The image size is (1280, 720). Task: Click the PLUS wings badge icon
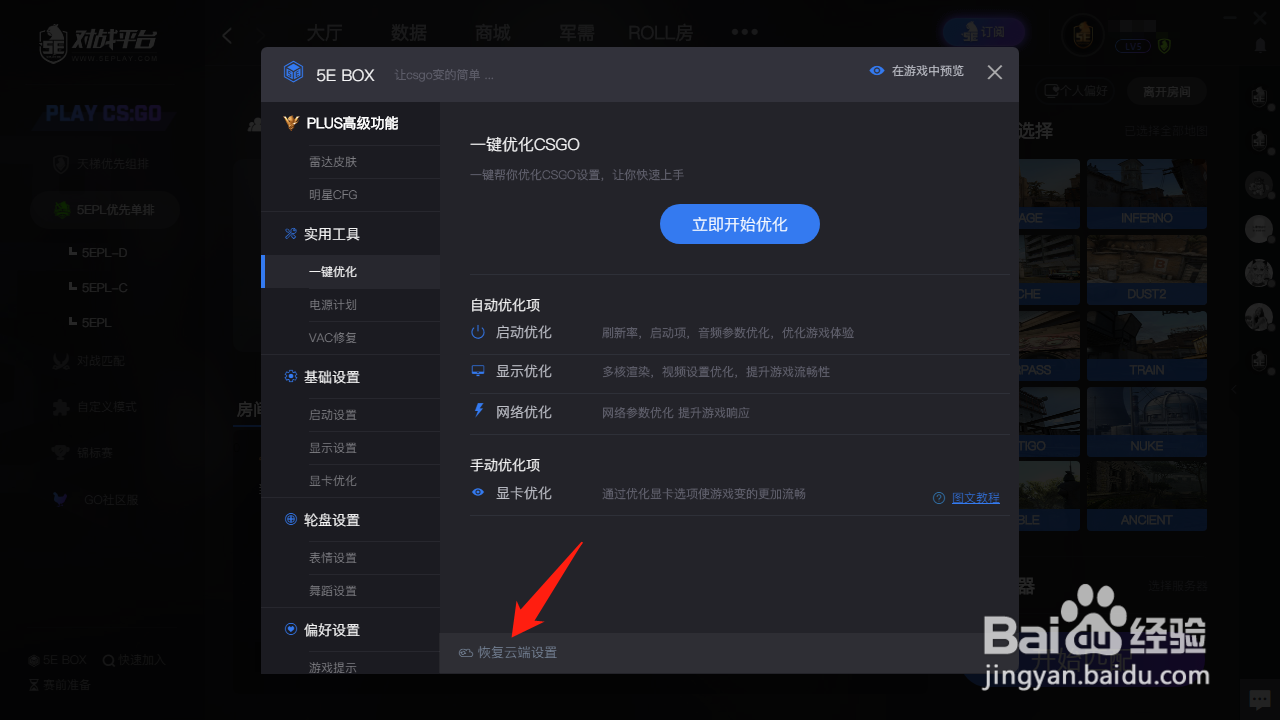(x=291, y=123)
